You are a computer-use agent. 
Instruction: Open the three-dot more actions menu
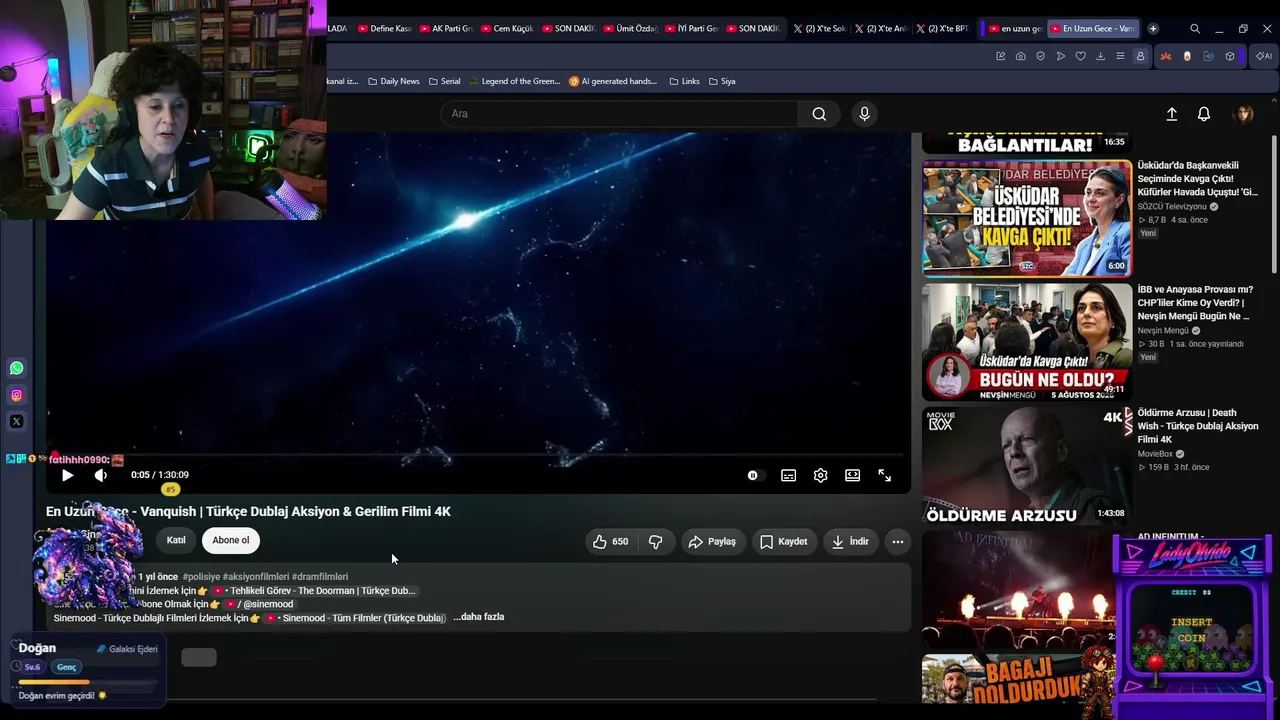pyautogui.click(x=898, y=541)
